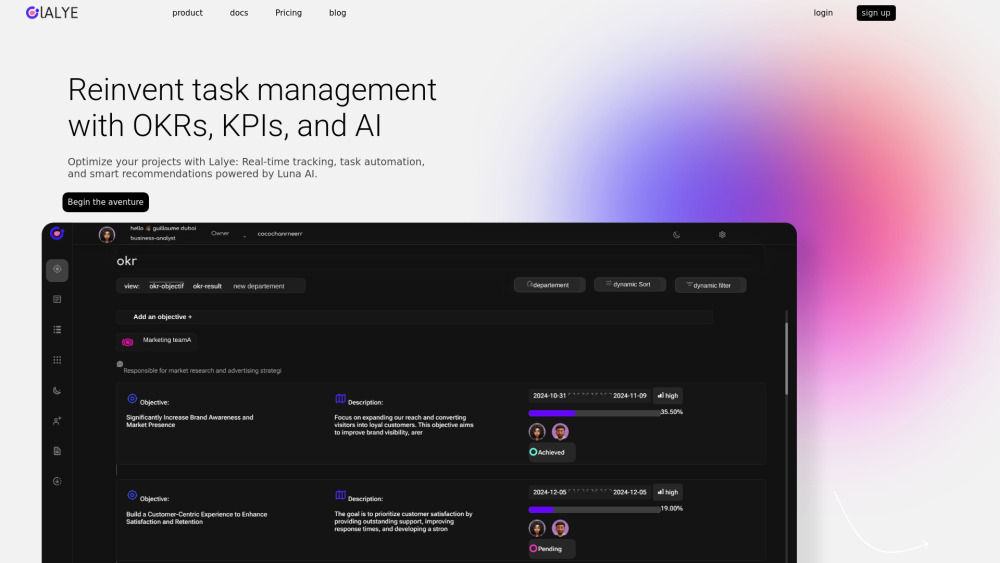This screenshot has width=1000, height=563.
Task: Open the dynamic filter dropdown
Action: 710,285
